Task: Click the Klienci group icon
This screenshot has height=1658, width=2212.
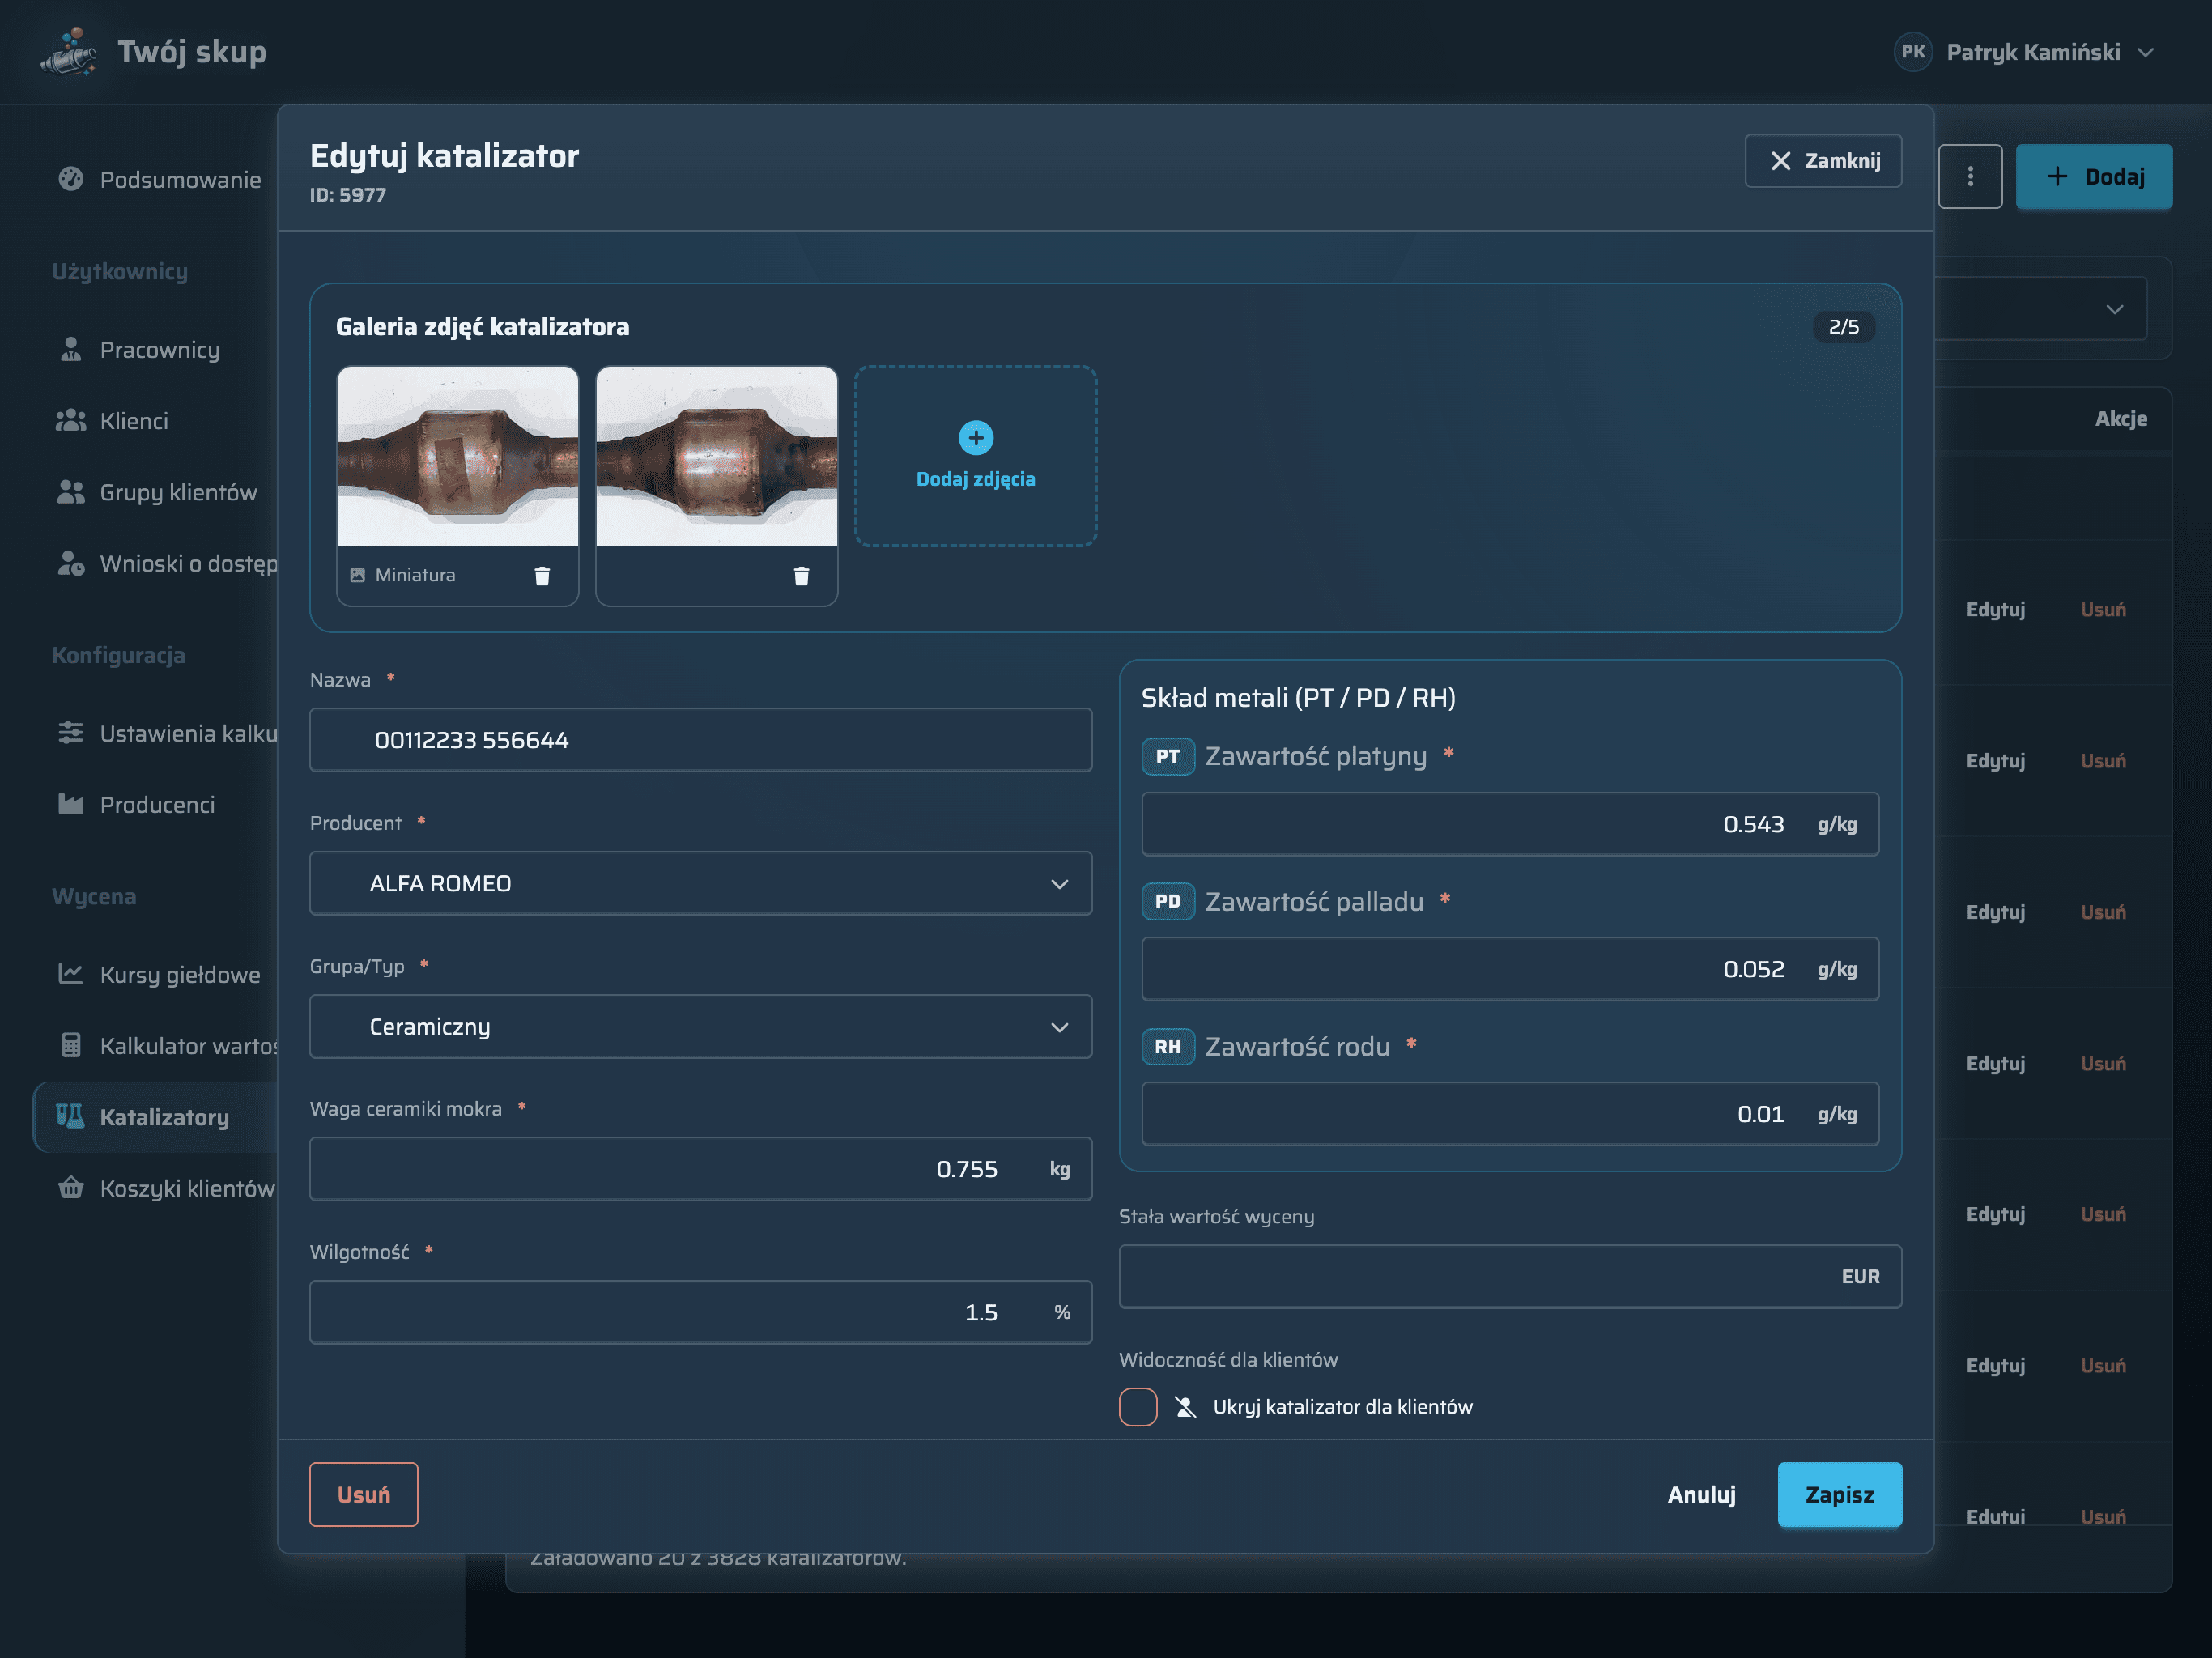Action: tap(70, 420)
